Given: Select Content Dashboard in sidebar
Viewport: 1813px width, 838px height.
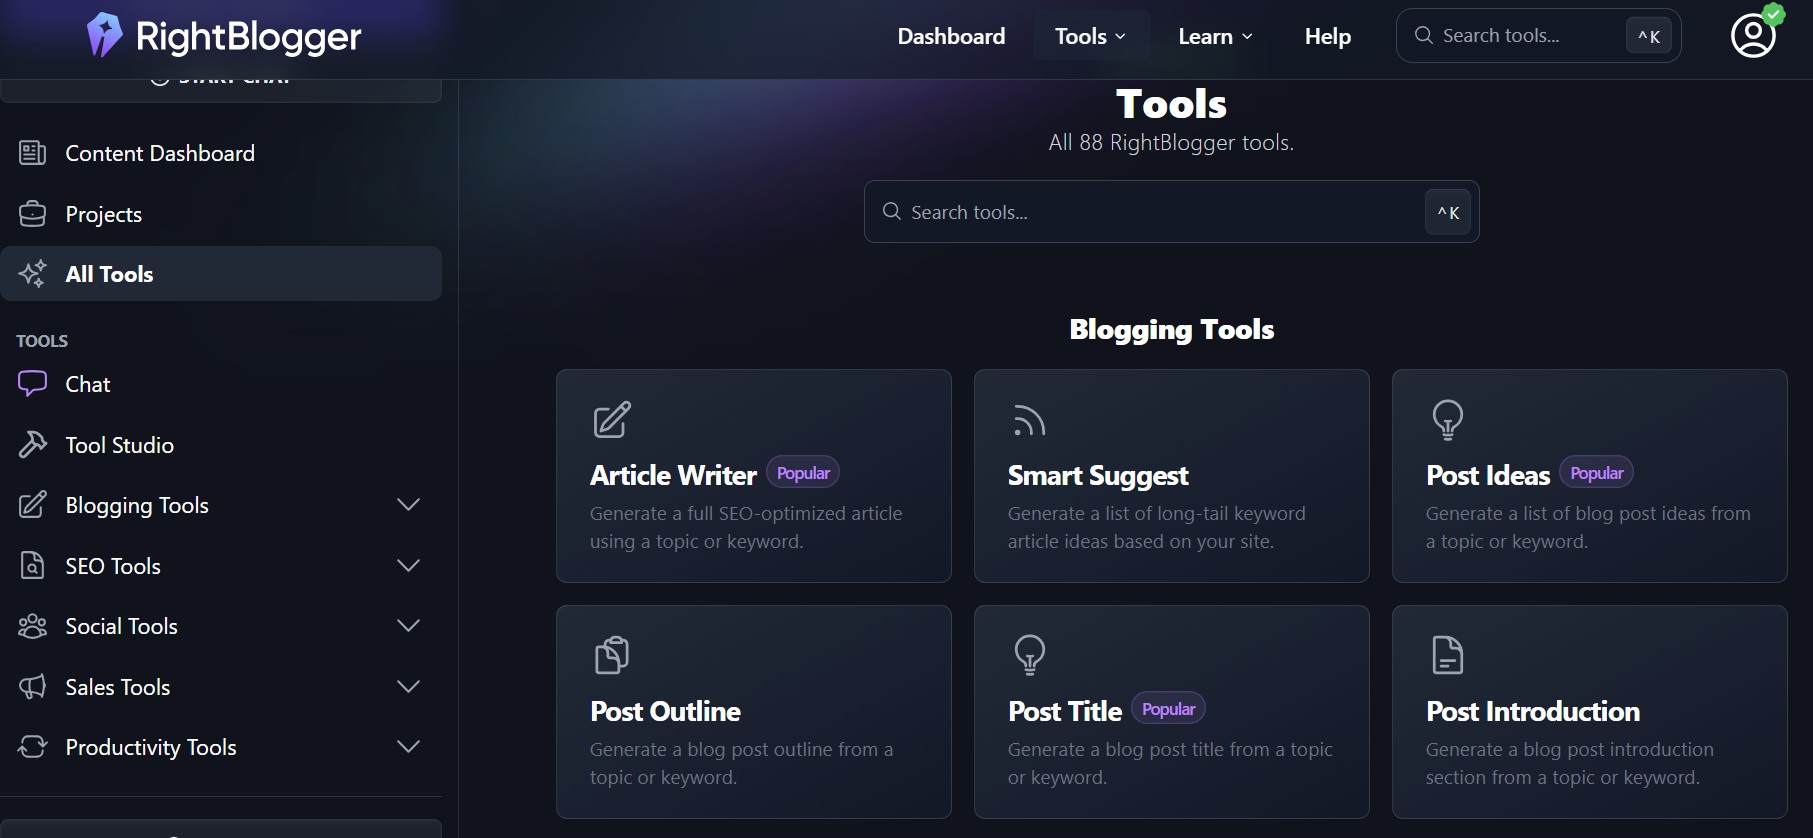Looking at the screenshot, I should [x=221, y=153].
